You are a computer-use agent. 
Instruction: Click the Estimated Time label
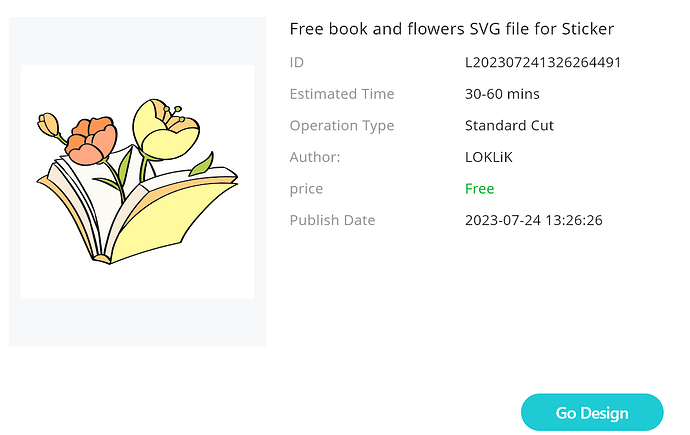tap(342, 94)
